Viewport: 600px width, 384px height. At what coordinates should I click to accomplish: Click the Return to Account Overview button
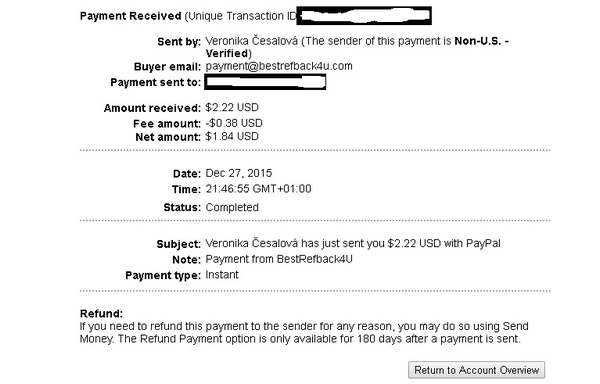[x=476, y=370]
